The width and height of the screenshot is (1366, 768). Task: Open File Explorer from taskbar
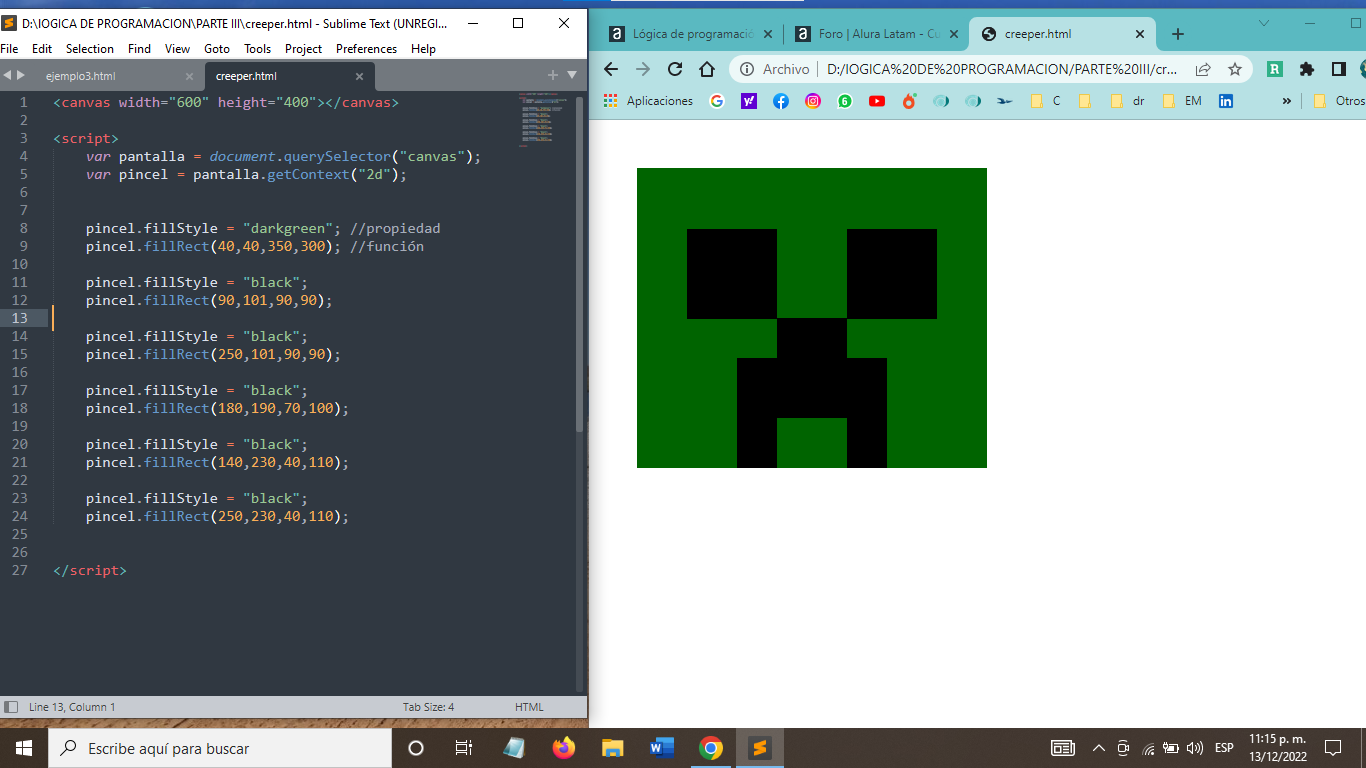[x=613, y=748]
